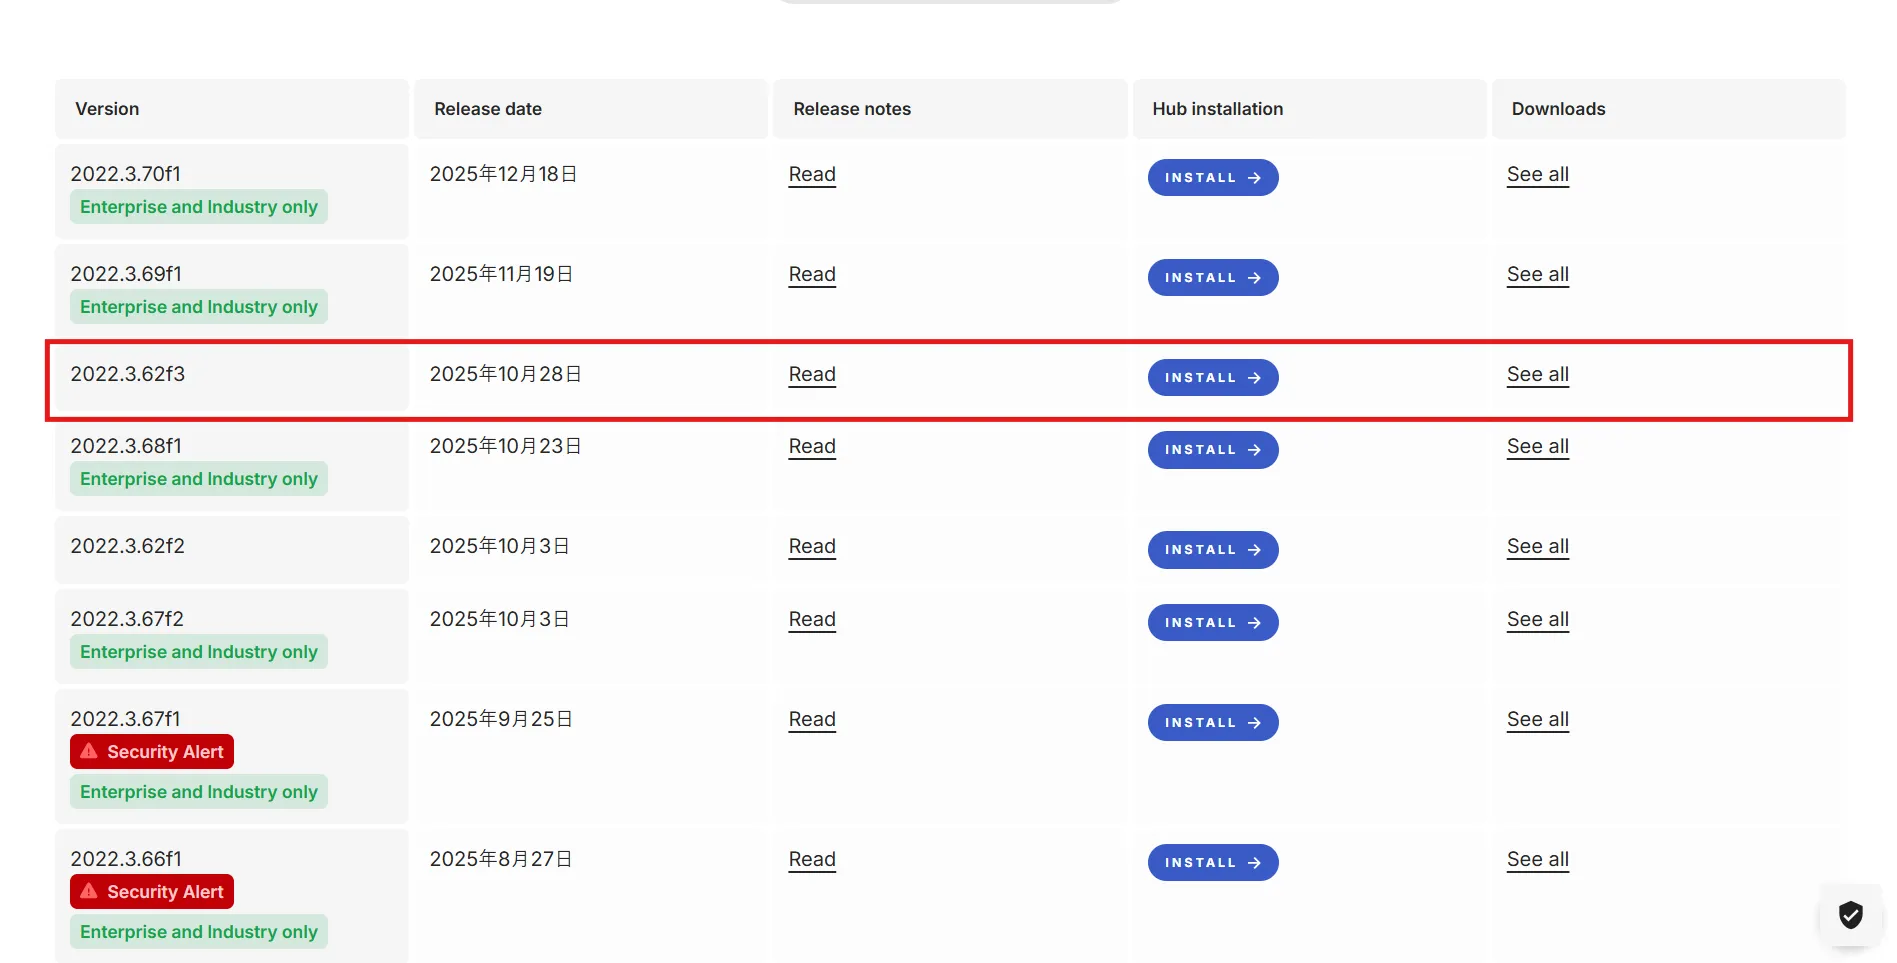Click Security Alert badge on 2022.3.66f1
This screenshot has width=1897, height=963.
click(152, 892)
